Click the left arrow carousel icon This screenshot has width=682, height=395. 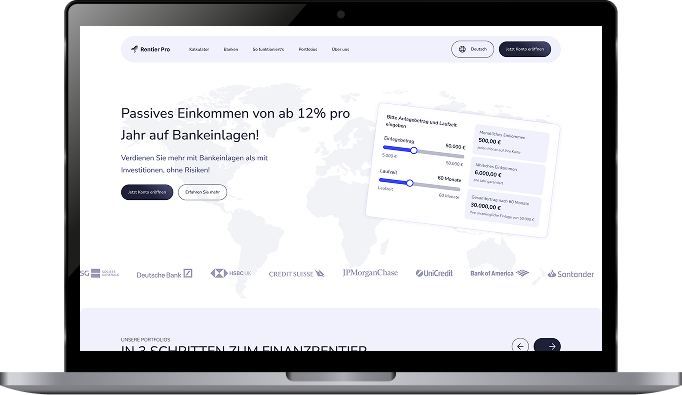pos(520,346)
